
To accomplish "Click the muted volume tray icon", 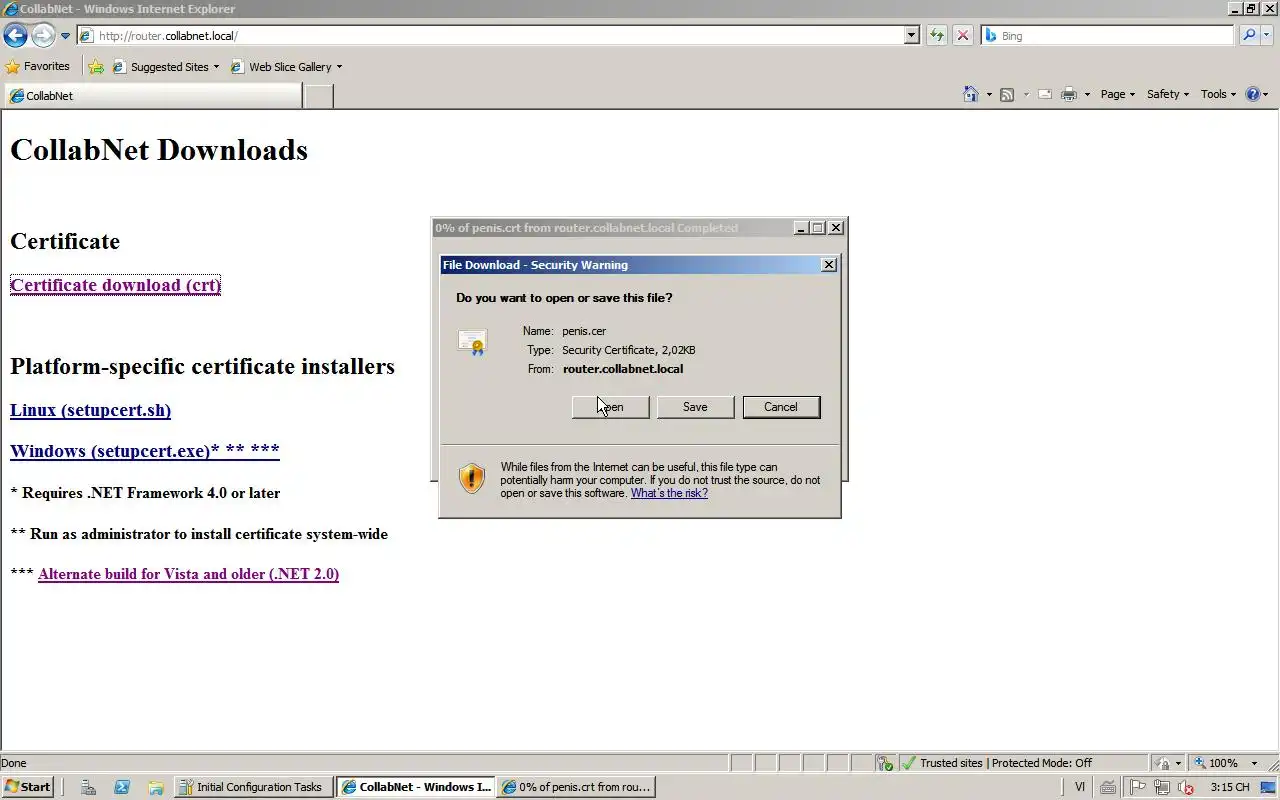I will [1186, 787].
